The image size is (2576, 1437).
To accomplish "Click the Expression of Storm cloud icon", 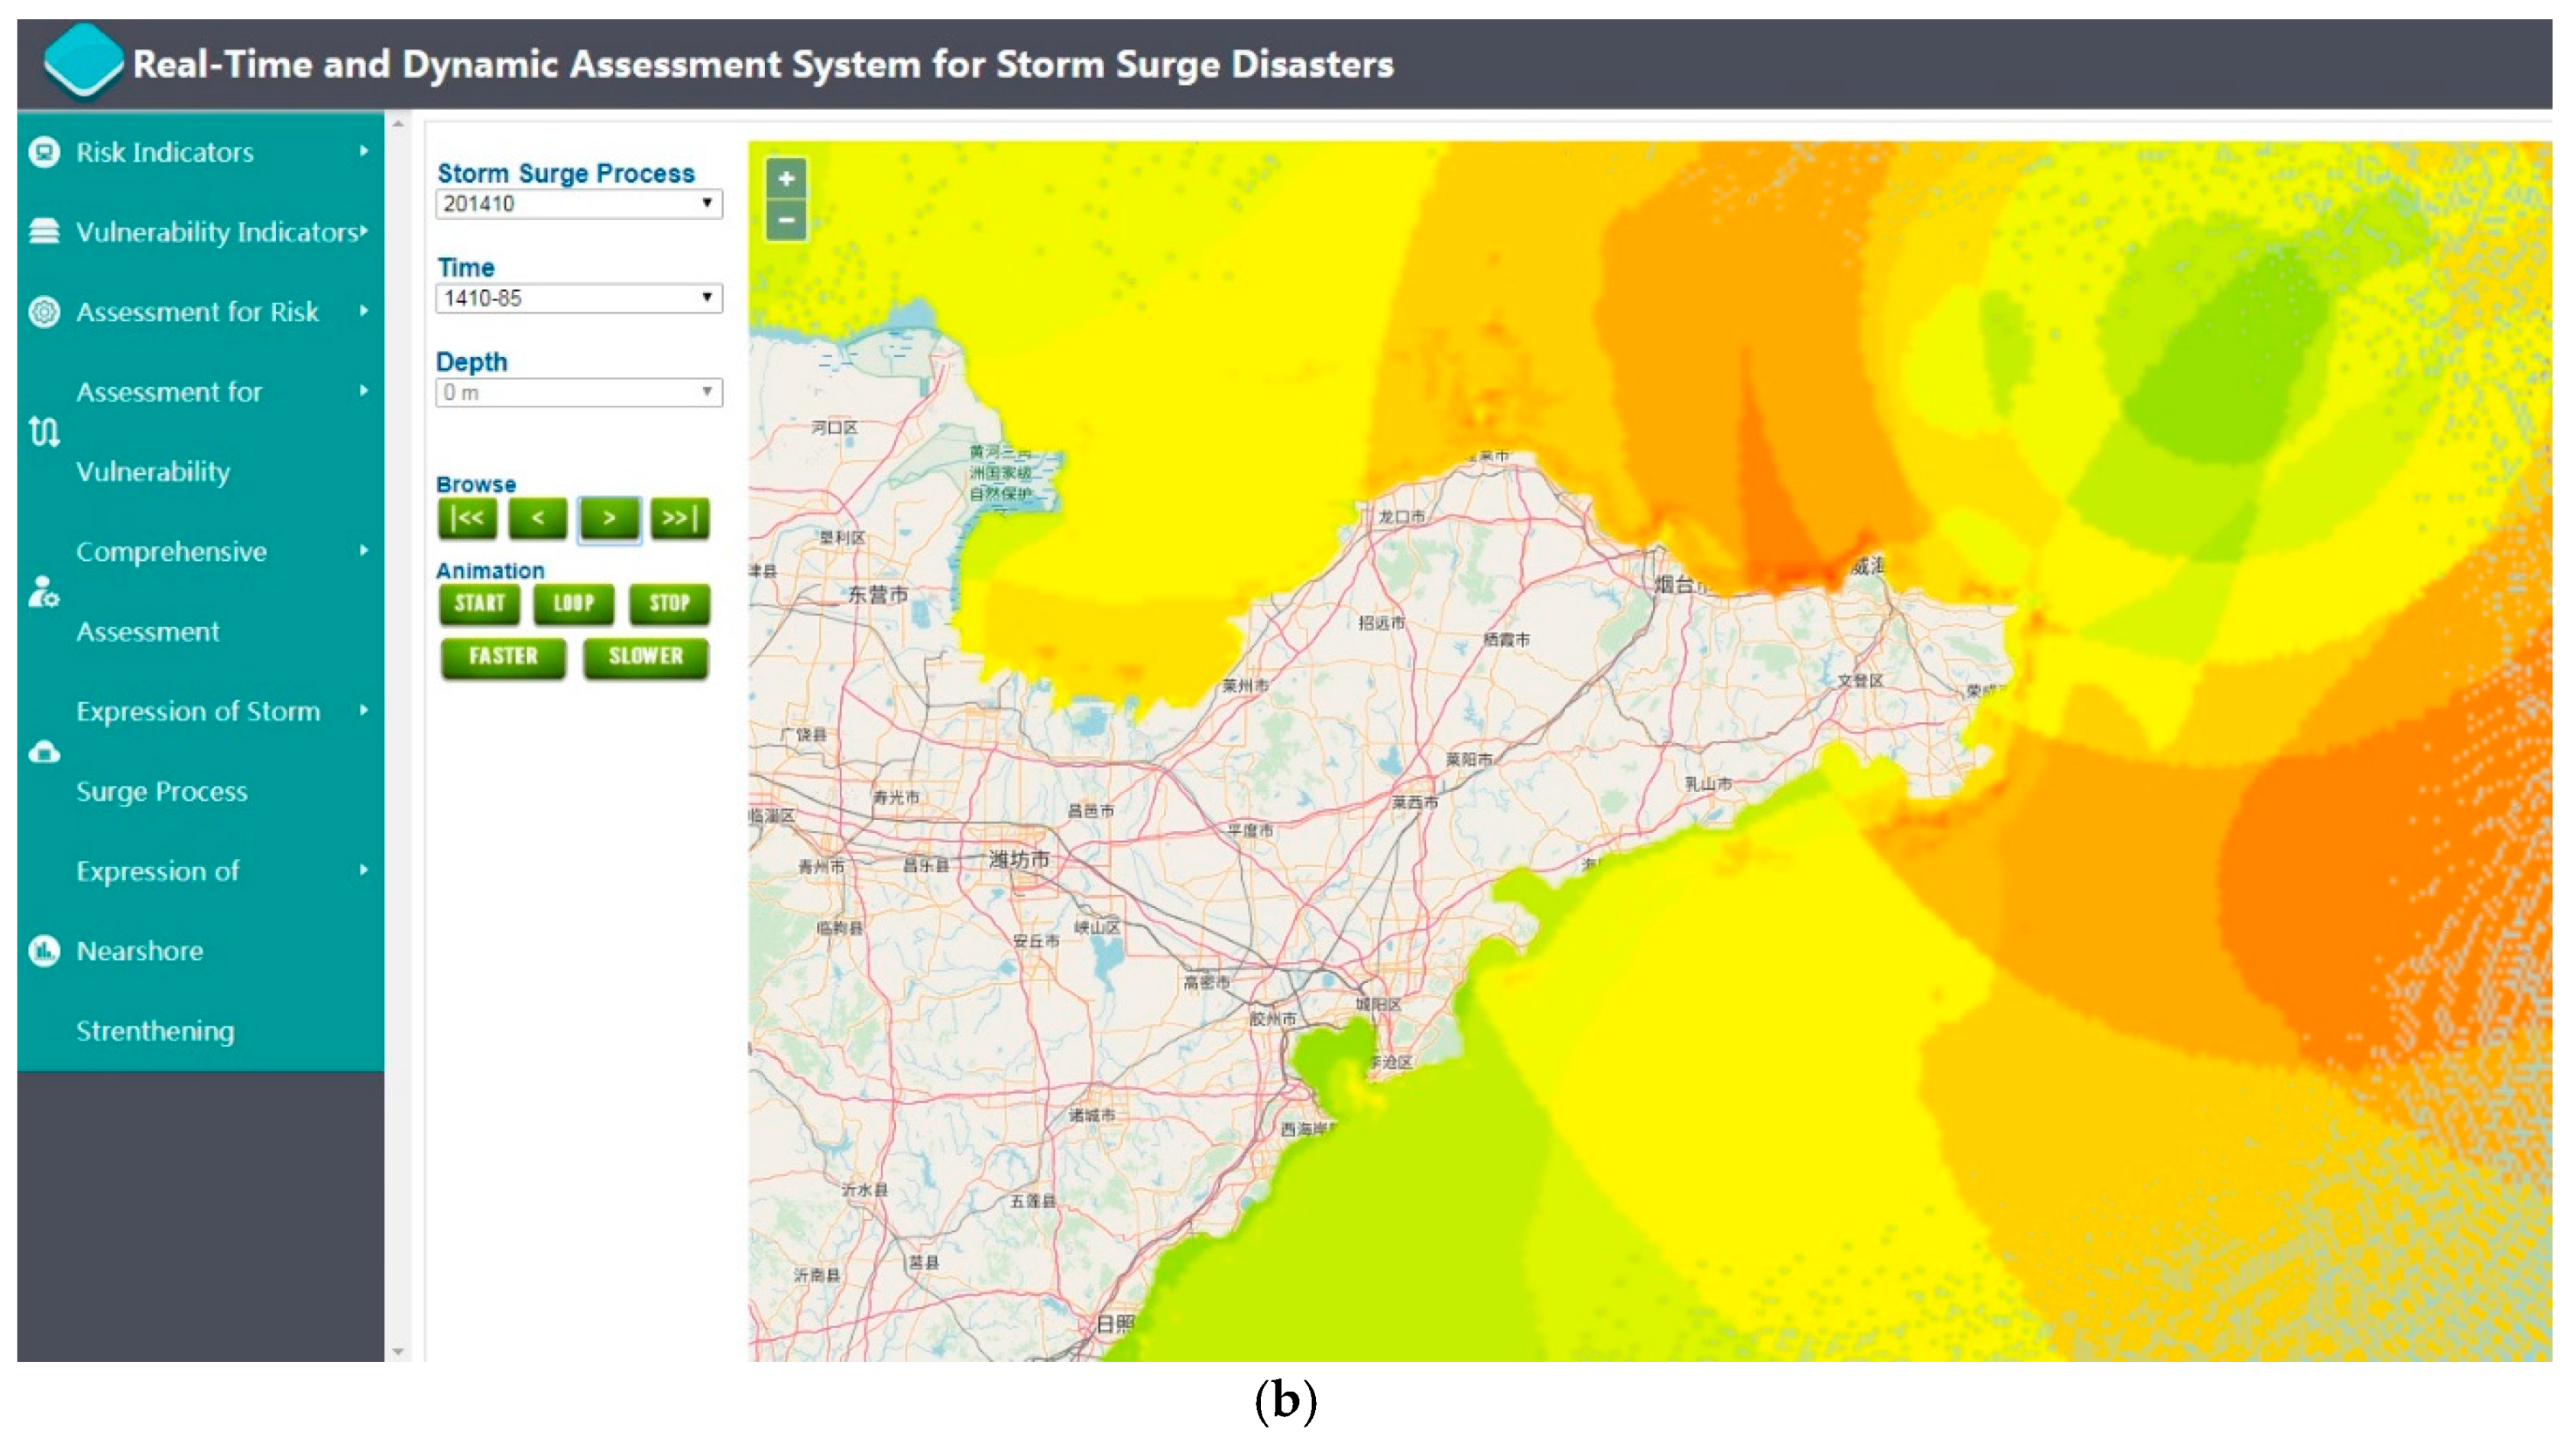I will pyautogui.click(x=44, y=752).
